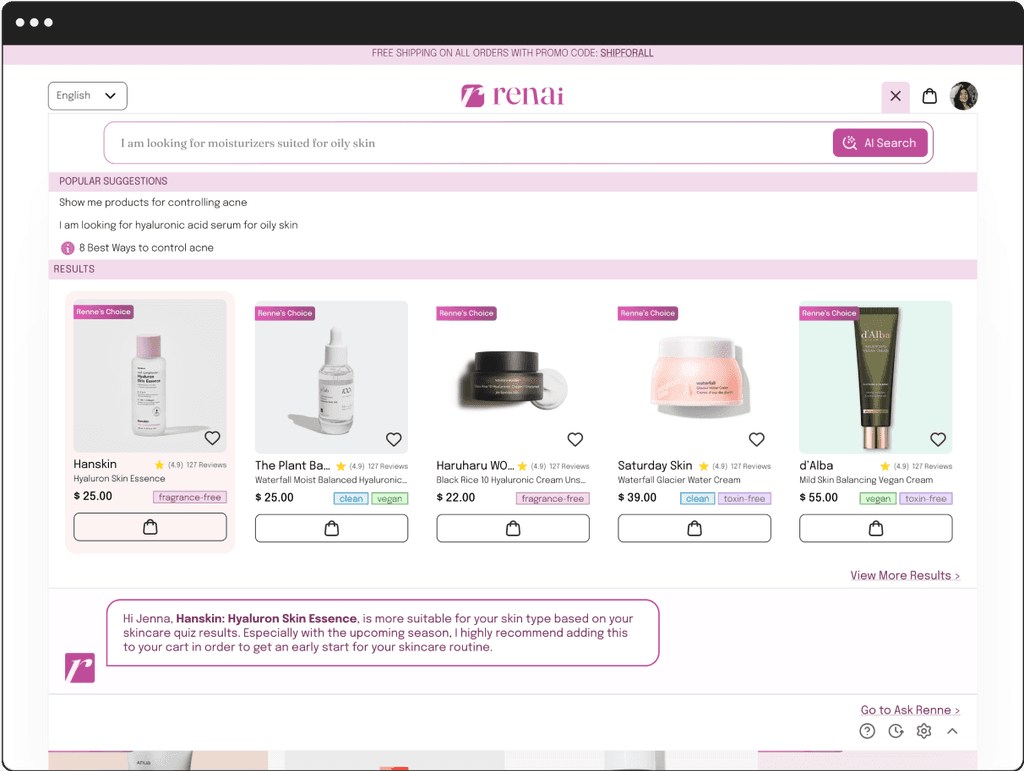
Task: Click clean tag on Saturday Skin
Action: (697, 499)
